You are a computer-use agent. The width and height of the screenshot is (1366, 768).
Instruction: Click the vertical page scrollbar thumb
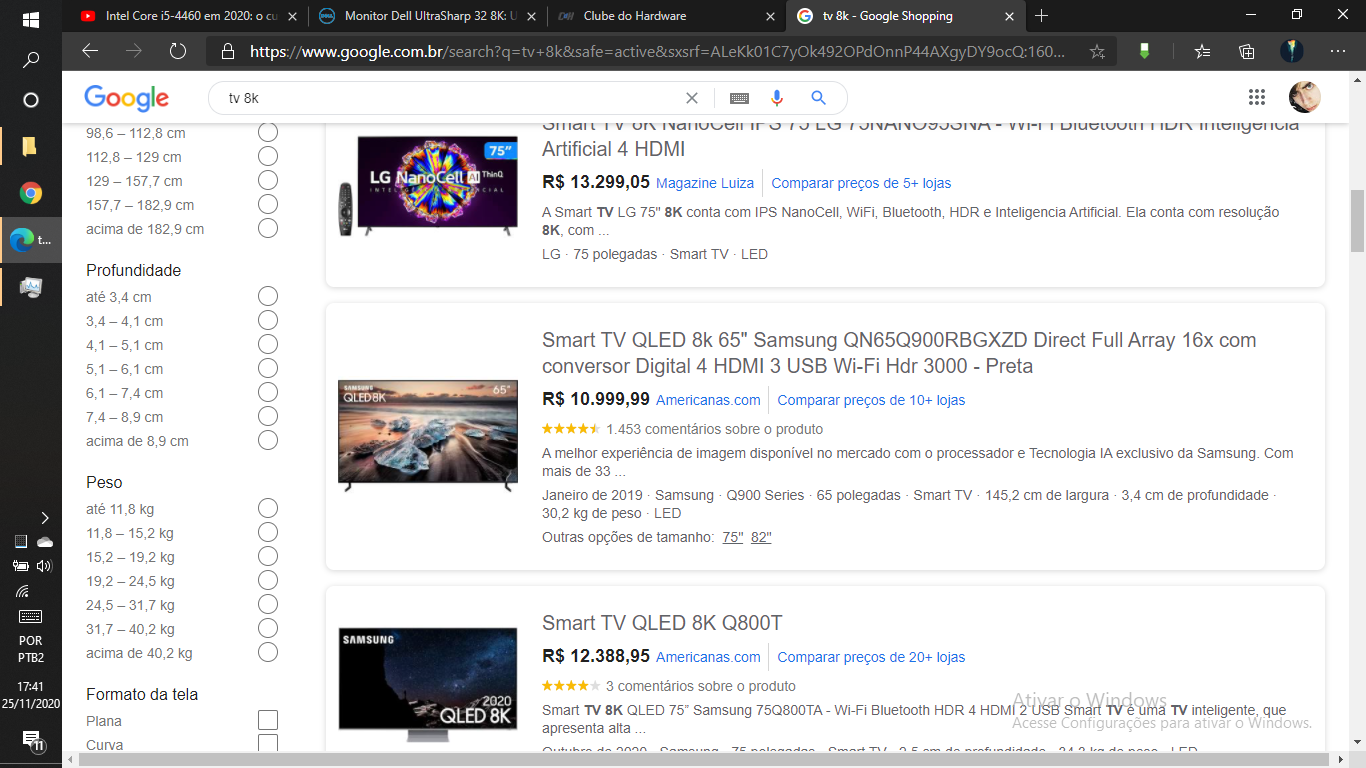coord(1357,220)
